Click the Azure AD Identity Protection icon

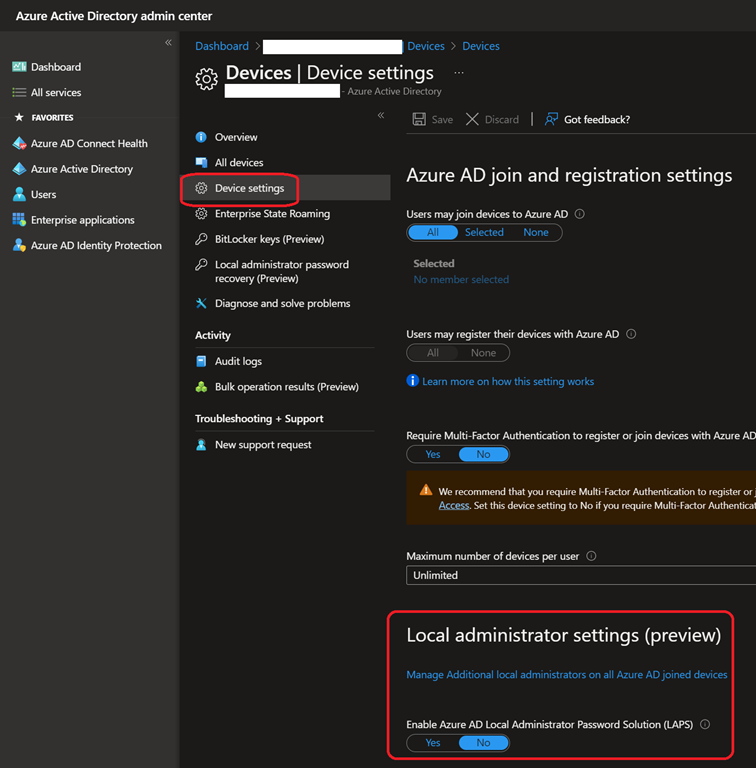19,246
